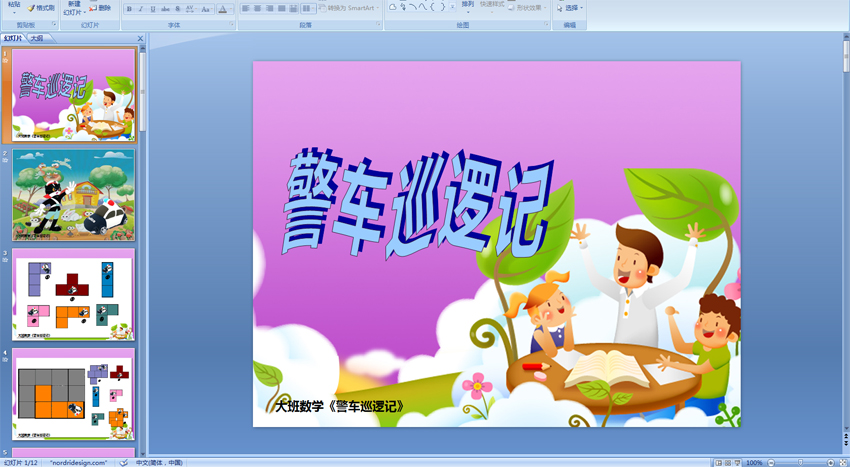Select slide 5 thumbnail at the bottom

[x=73, y=452]
